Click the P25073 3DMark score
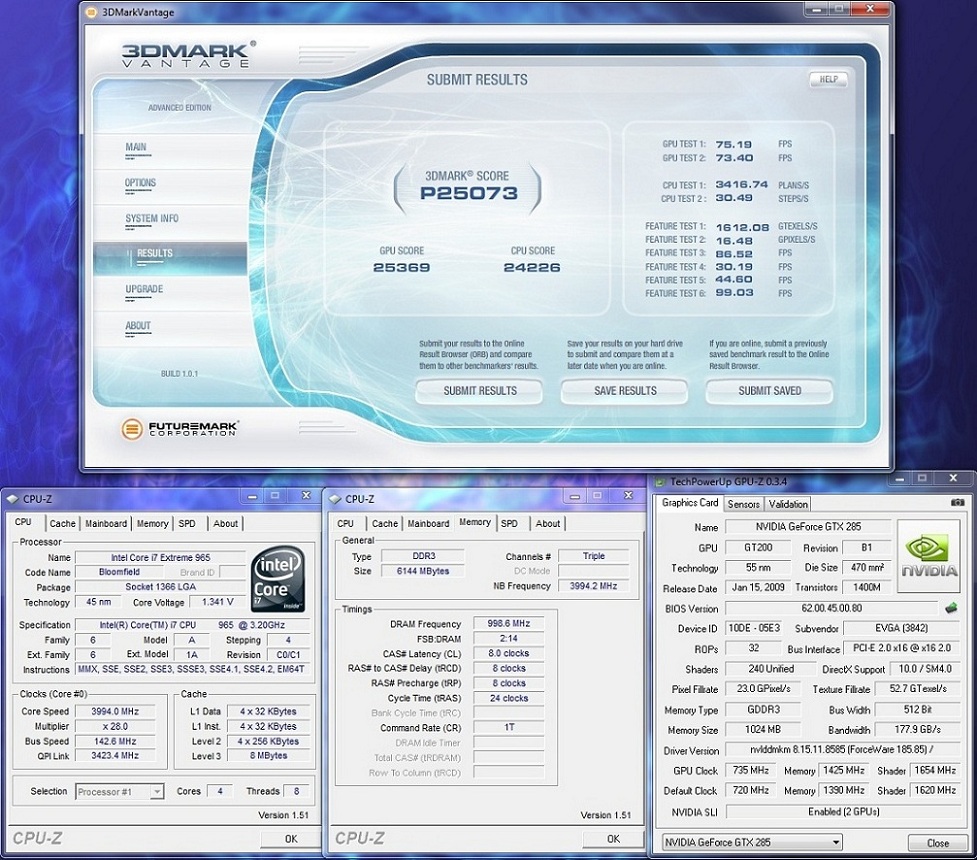This screenshot has height=860, width=977. pyautogui.click(x=469, y=193)
